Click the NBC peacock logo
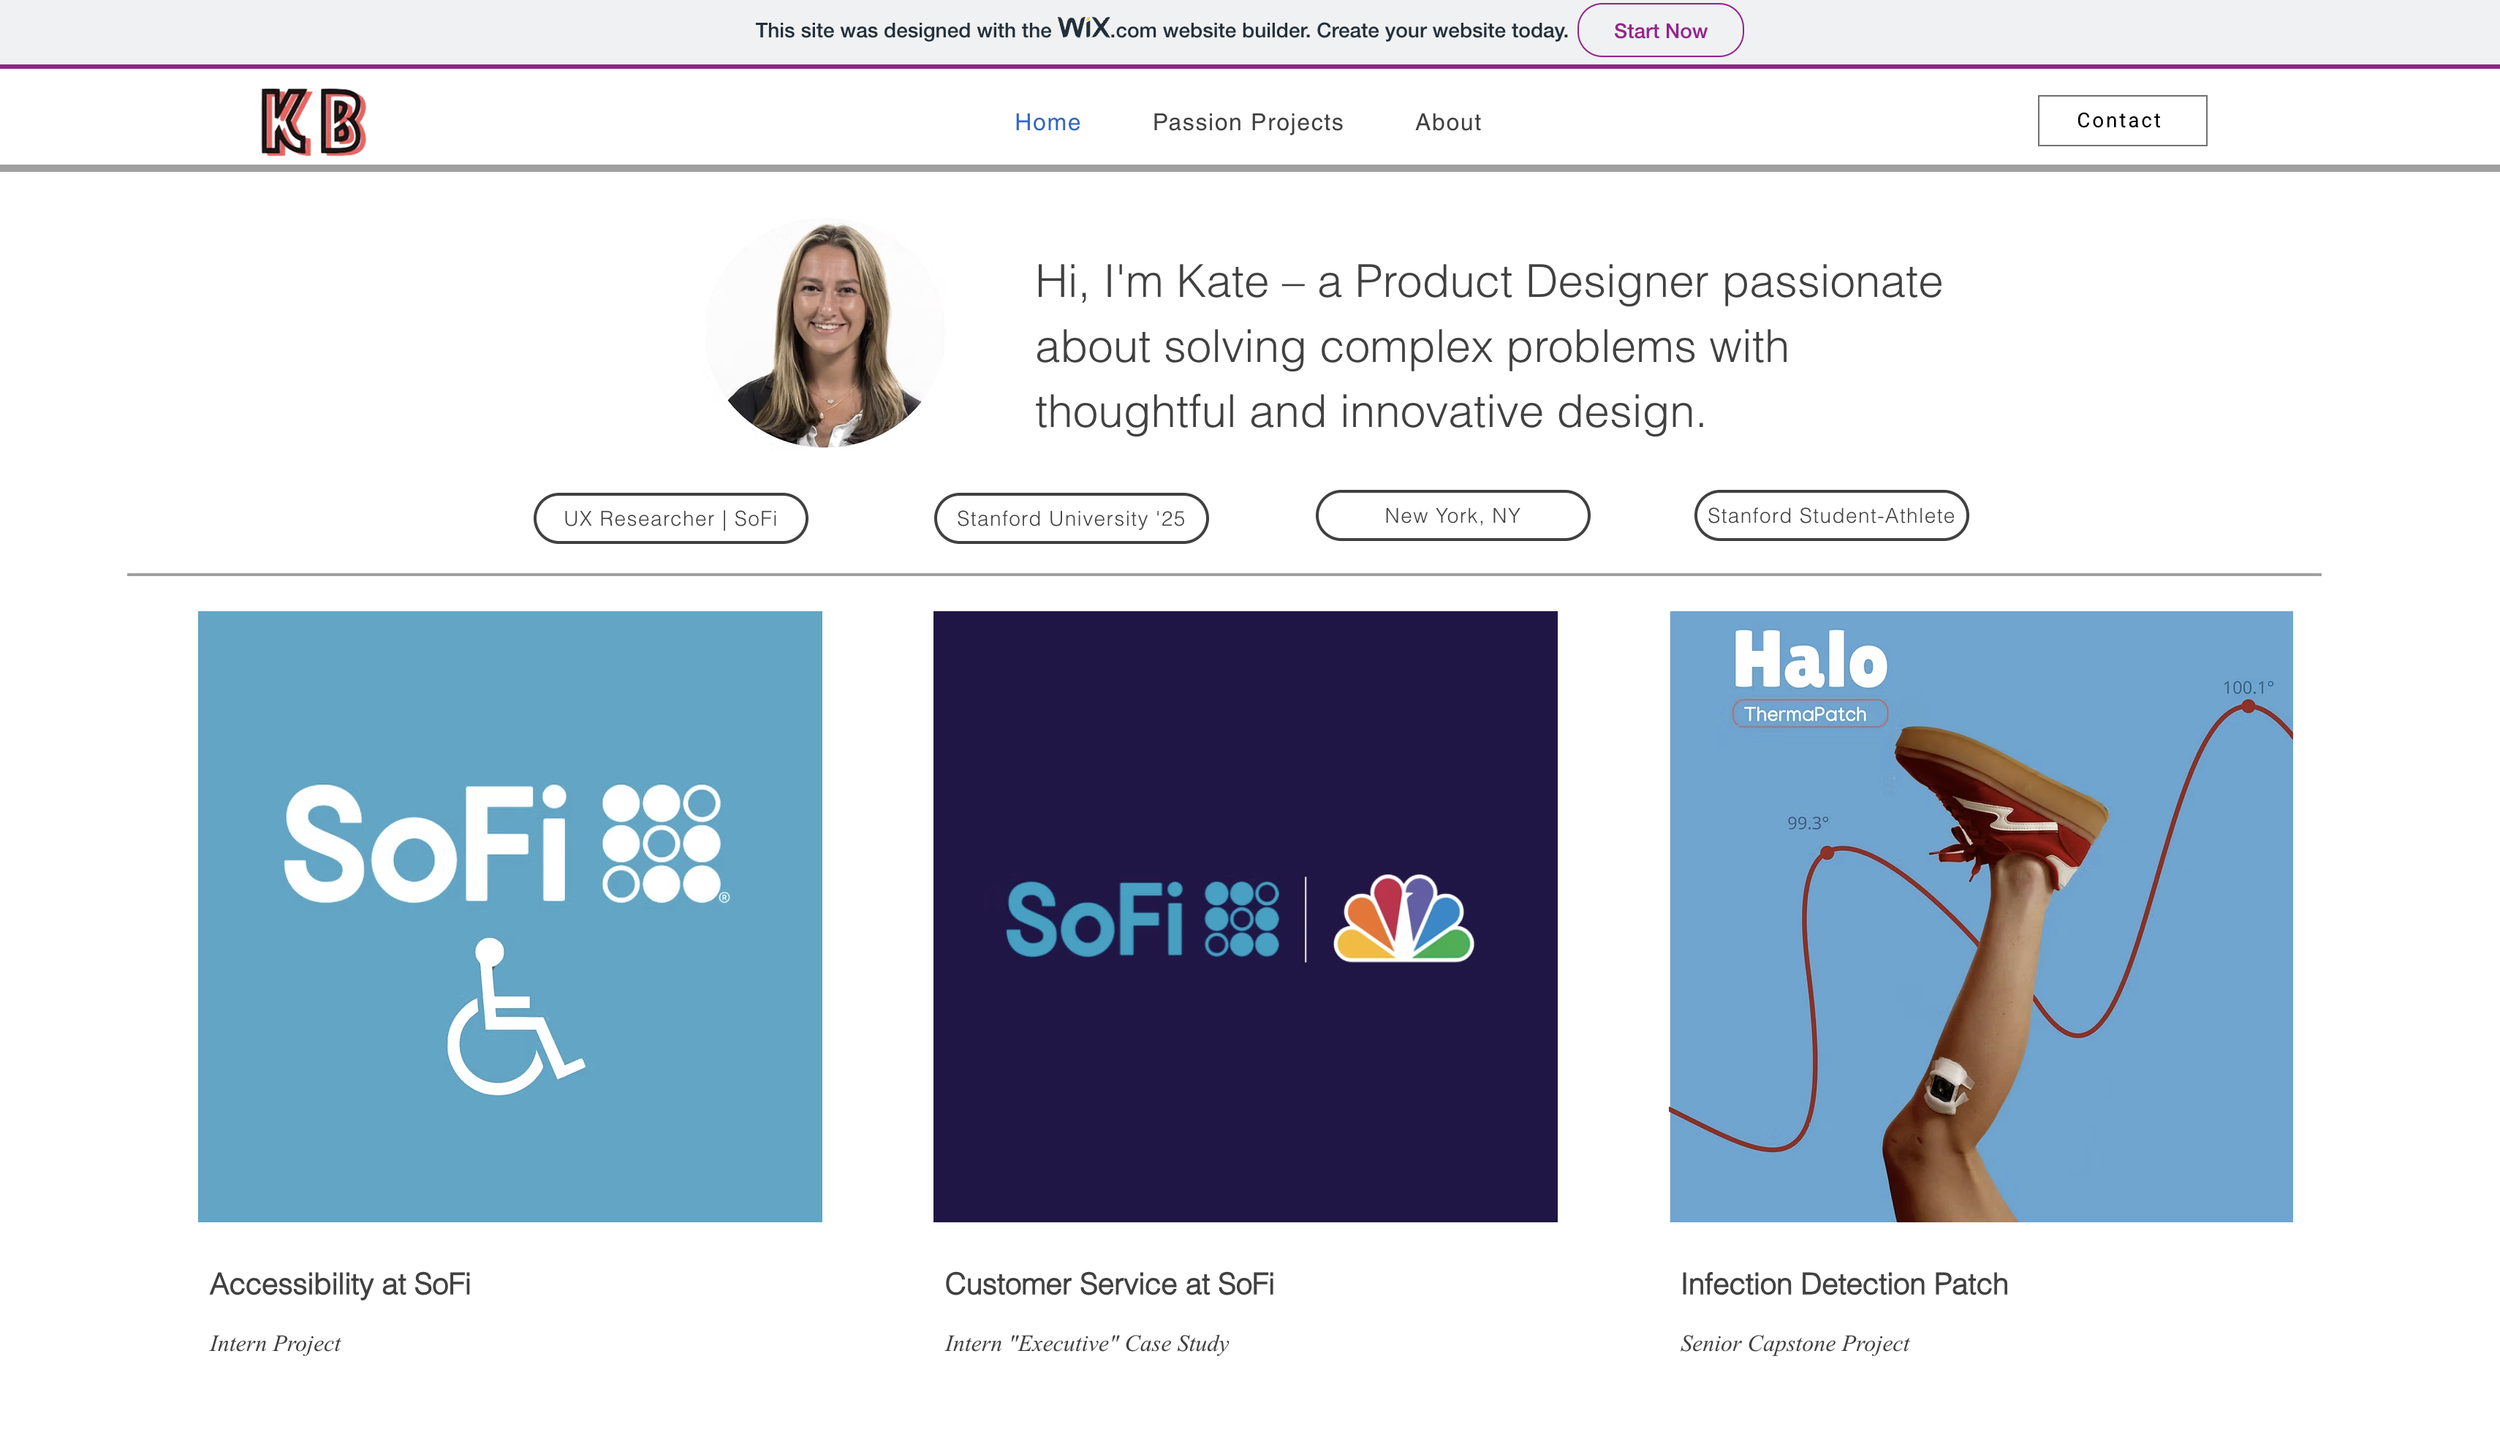Image resolution: width=2500 pixels, height=1430 pixels. [1403, 919]
